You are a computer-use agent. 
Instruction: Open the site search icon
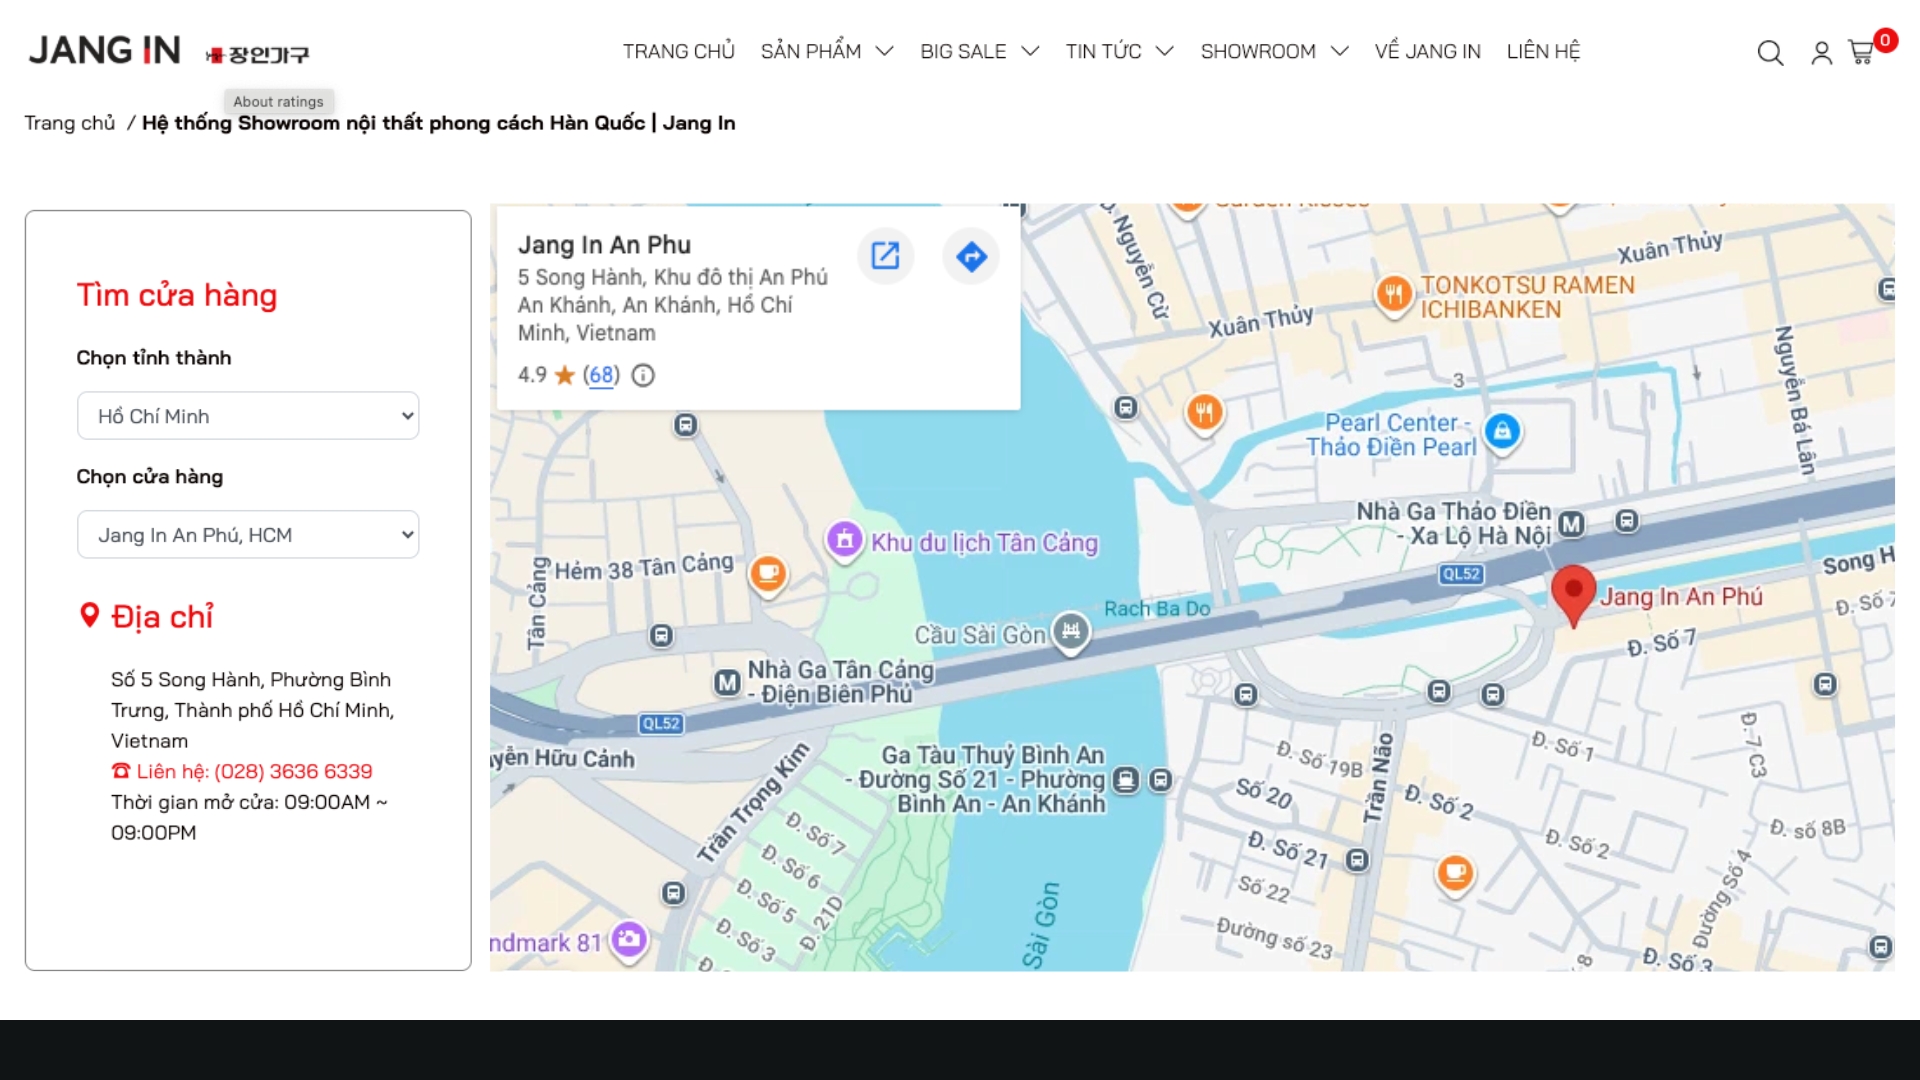pos(1770,52)
